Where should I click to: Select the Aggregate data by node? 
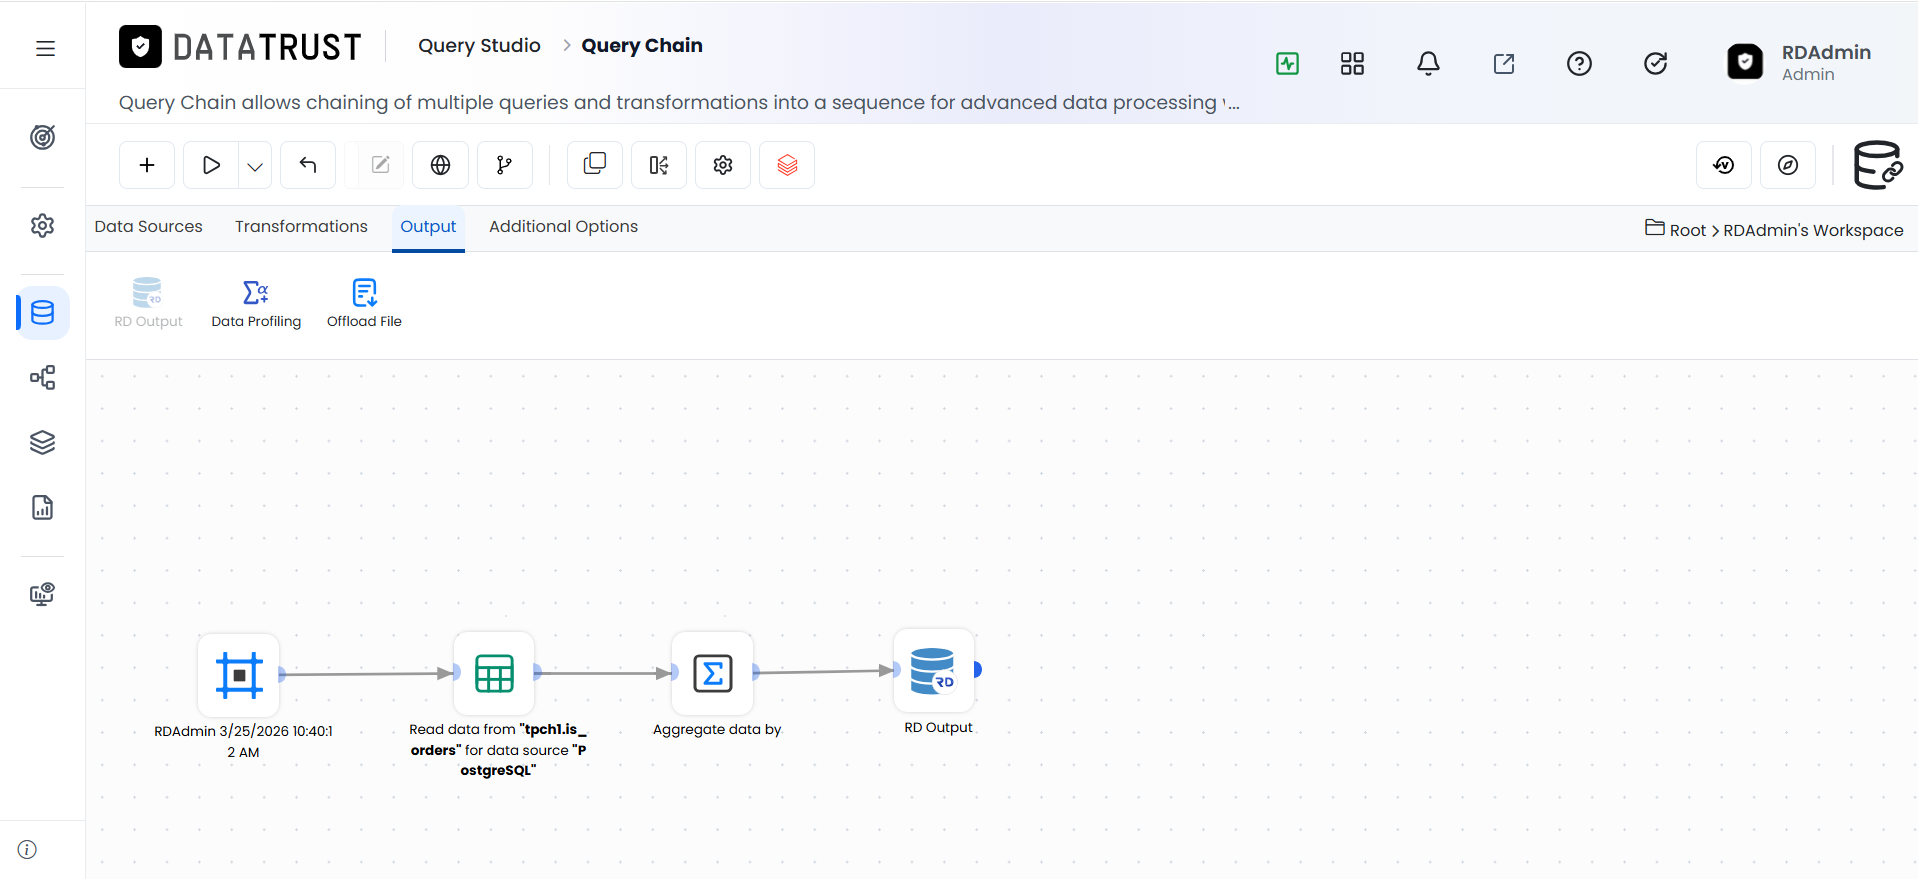tap(713, 673)
